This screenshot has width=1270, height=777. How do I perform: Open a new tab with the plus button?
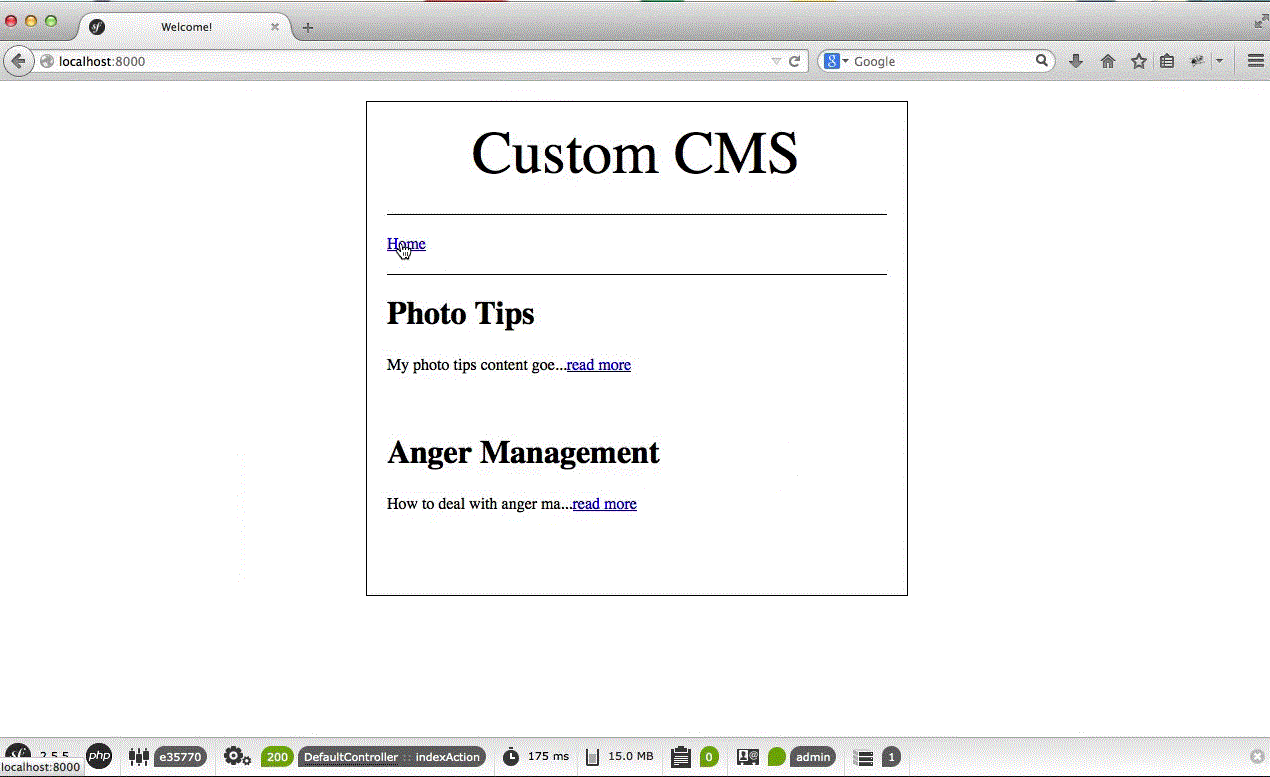click(308, 27)
